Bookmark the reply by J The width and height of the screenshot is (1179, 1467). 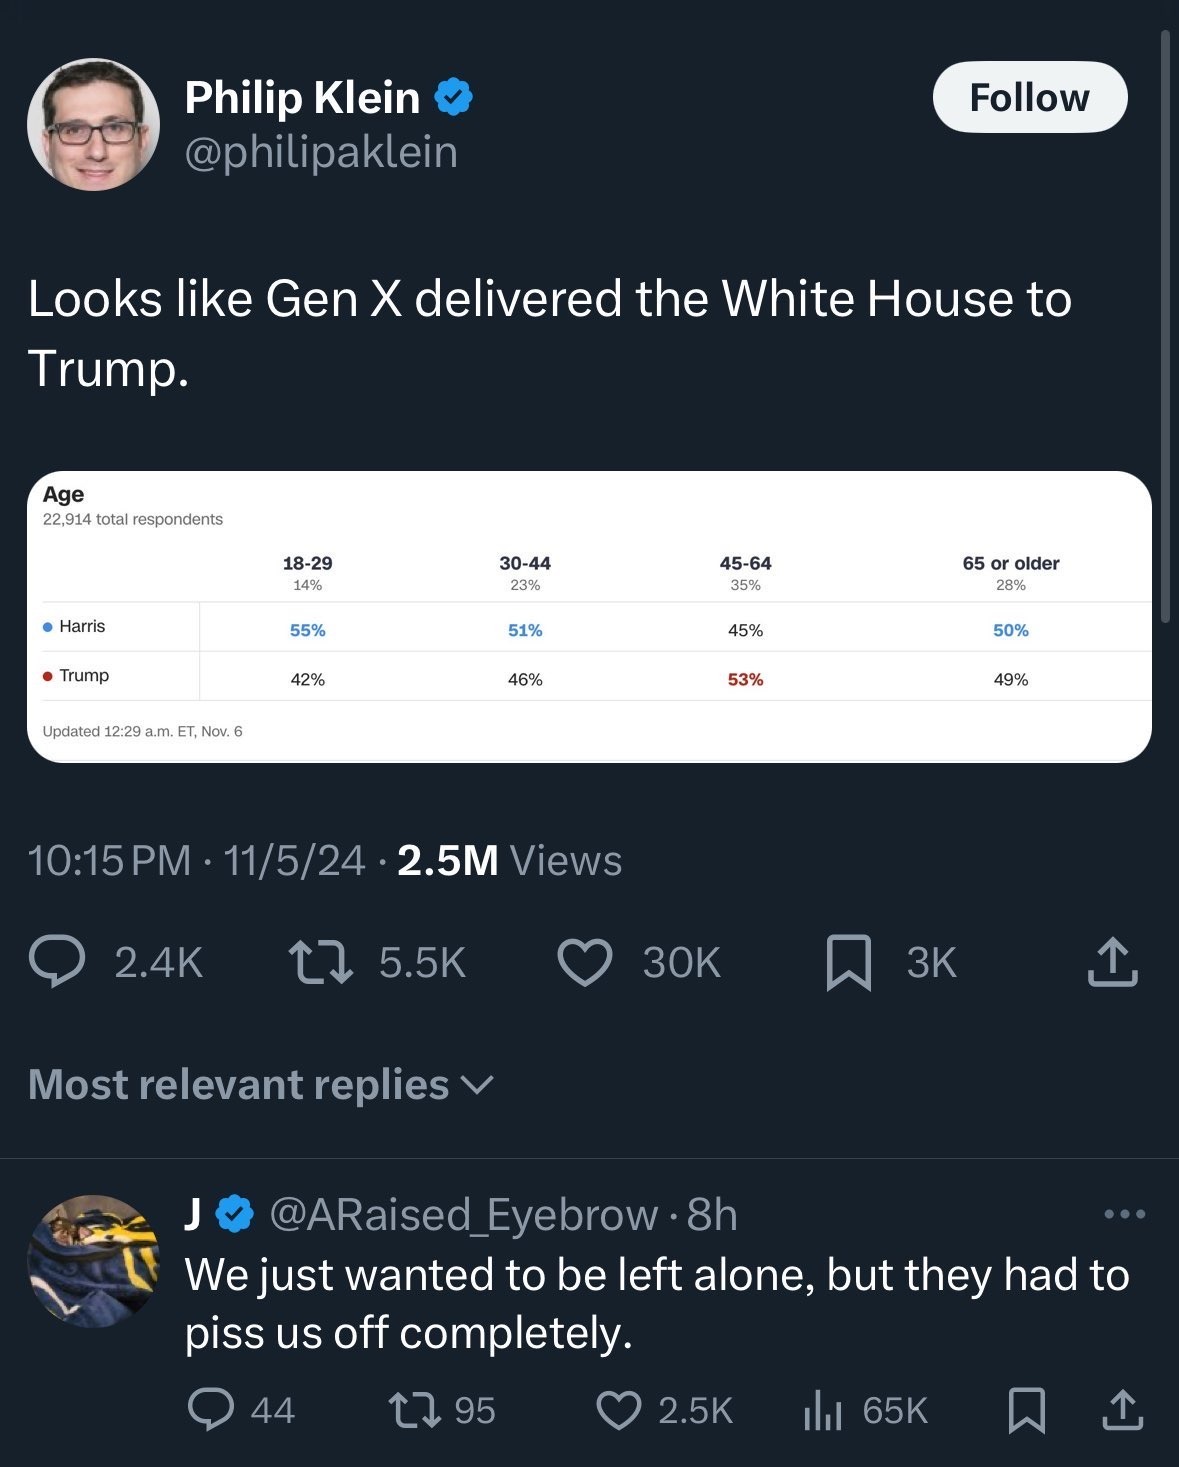1027,1410
